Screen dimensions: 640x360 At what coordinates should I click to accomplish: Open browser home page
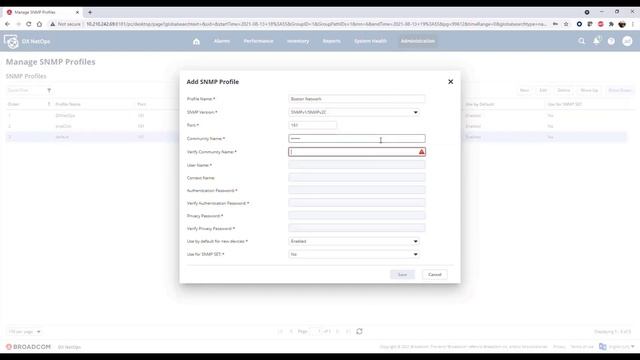coord(39,24)
